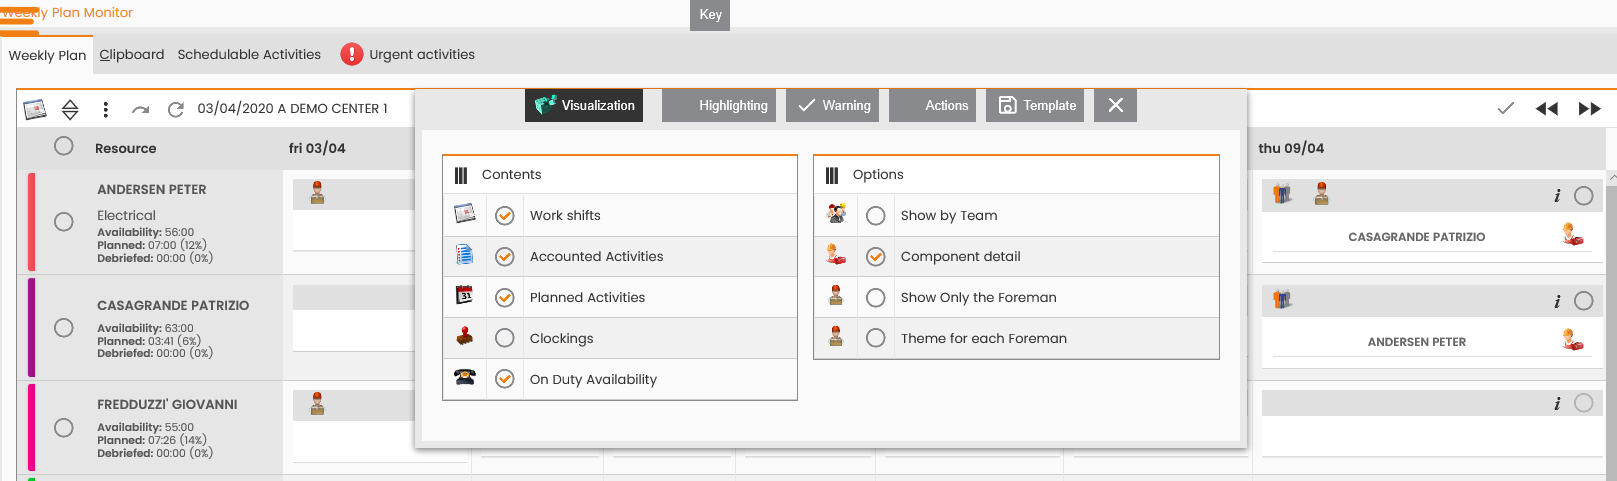1617x481 pixels.
Task: Click the fri 03/04 column header
Action: [317, 148]
